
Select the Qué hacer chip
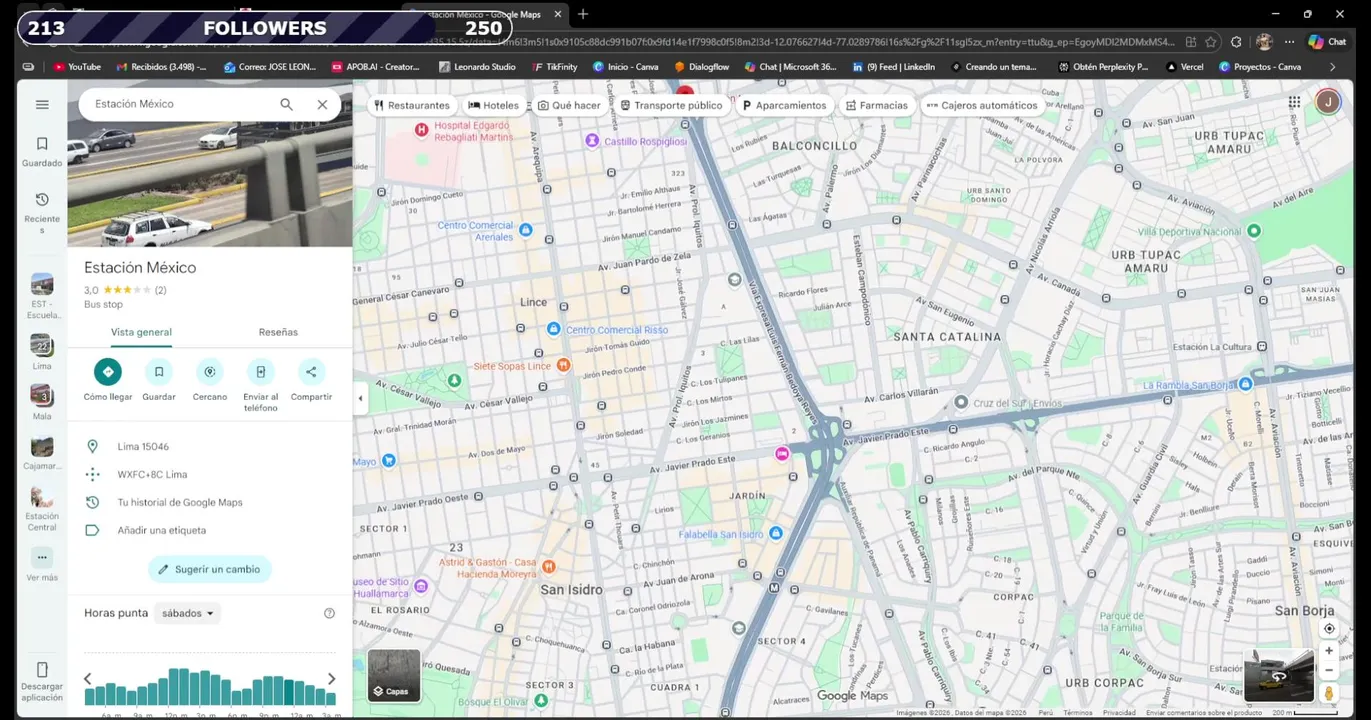(569, 105)
